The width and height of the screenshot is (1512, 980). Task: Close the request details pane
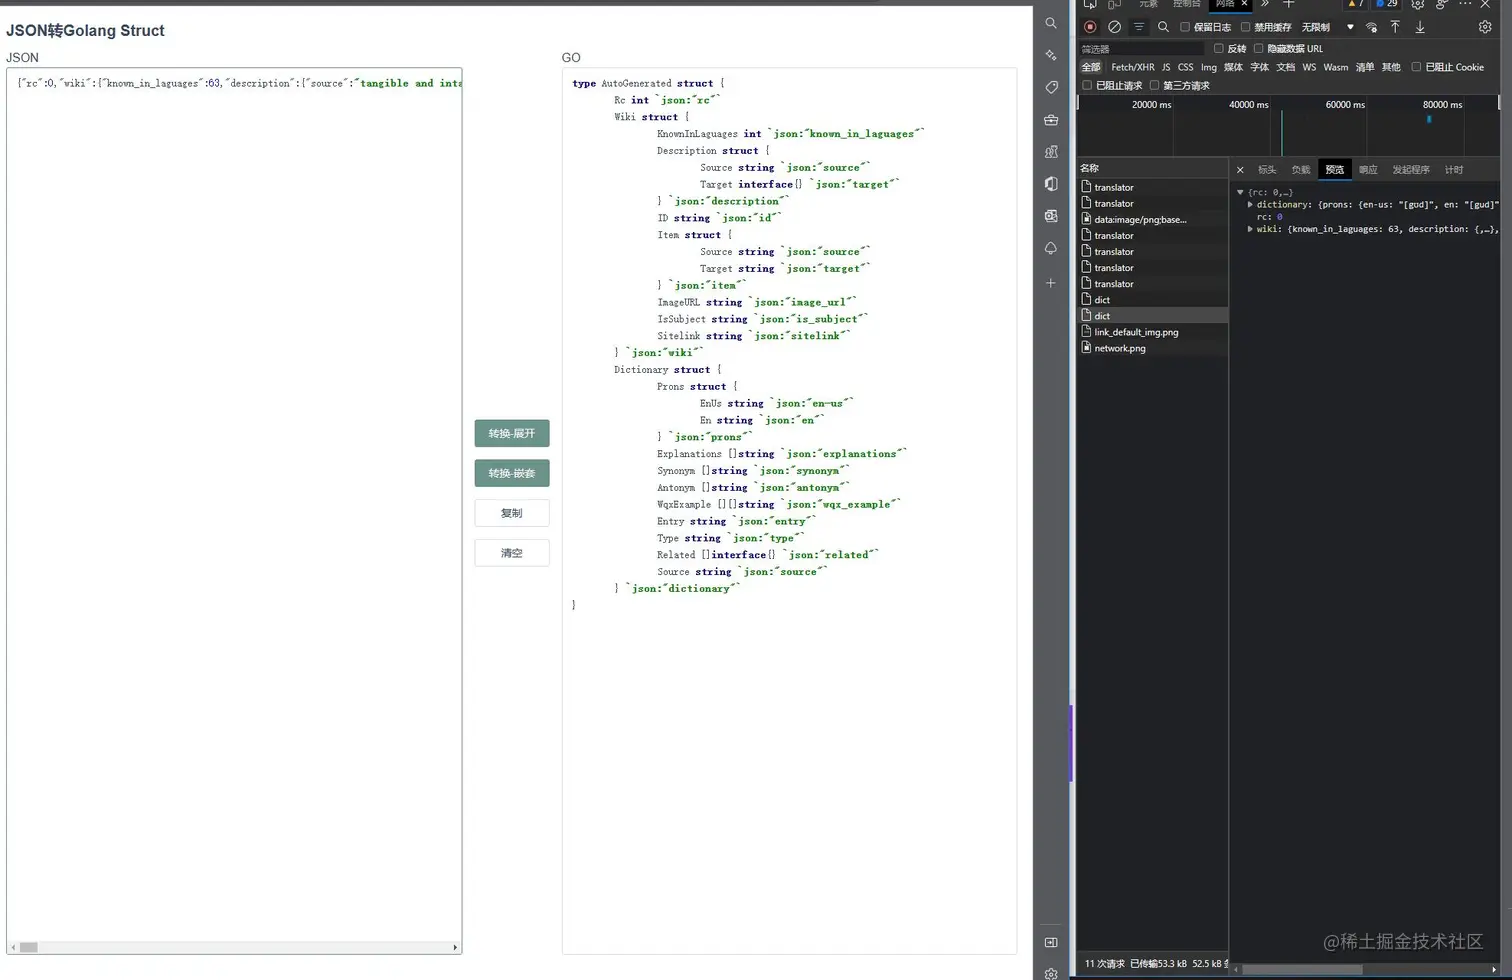coord(1240,170)
